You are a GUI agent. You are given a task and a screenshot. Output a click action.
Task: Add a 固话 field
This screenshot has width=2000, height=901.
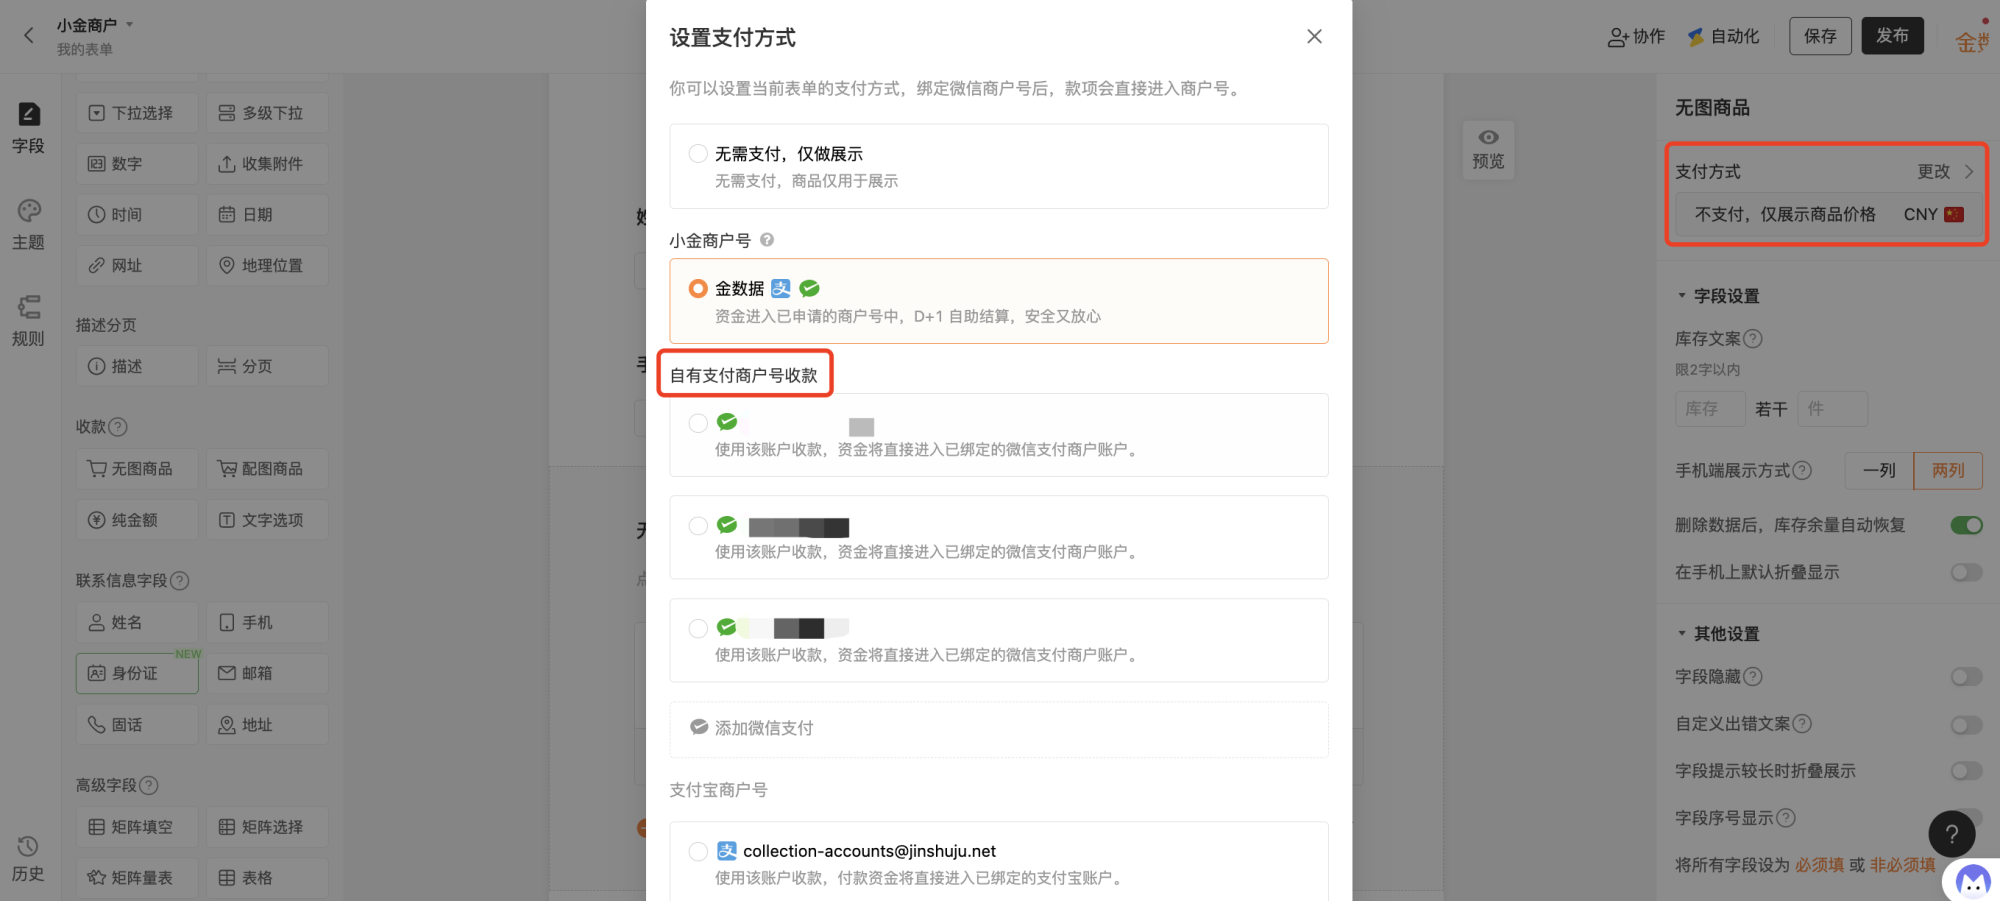(137, 725)
